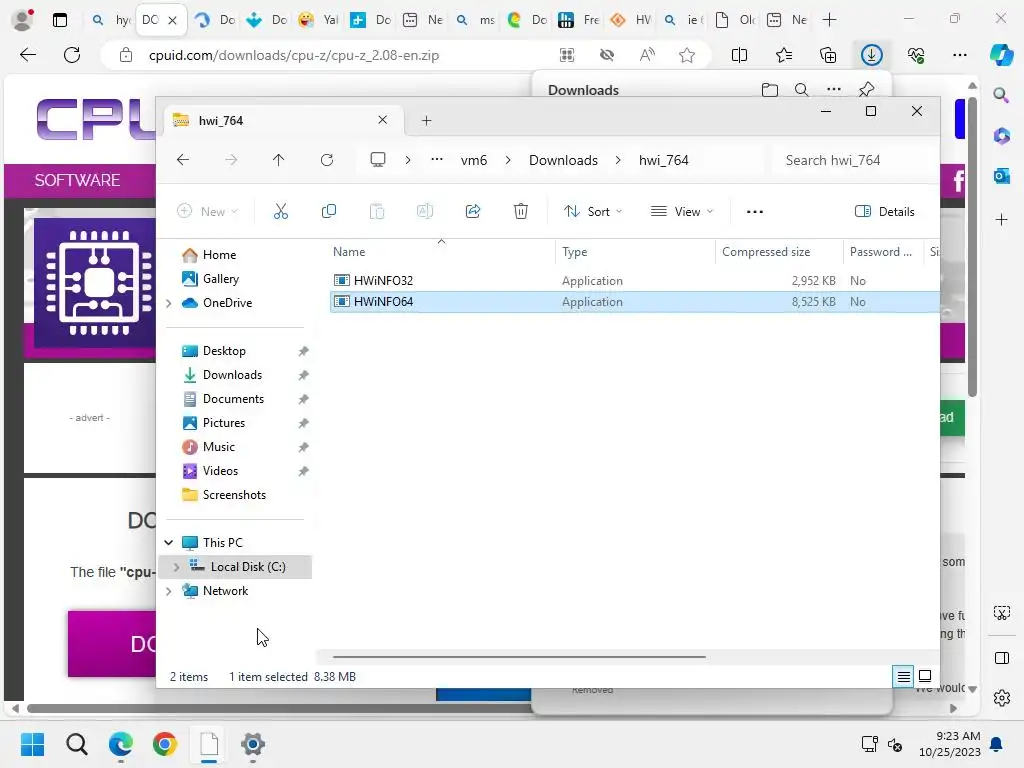Open Settings gear from the taskbar
Screen dimensions: 1024x768
(252, 744)
